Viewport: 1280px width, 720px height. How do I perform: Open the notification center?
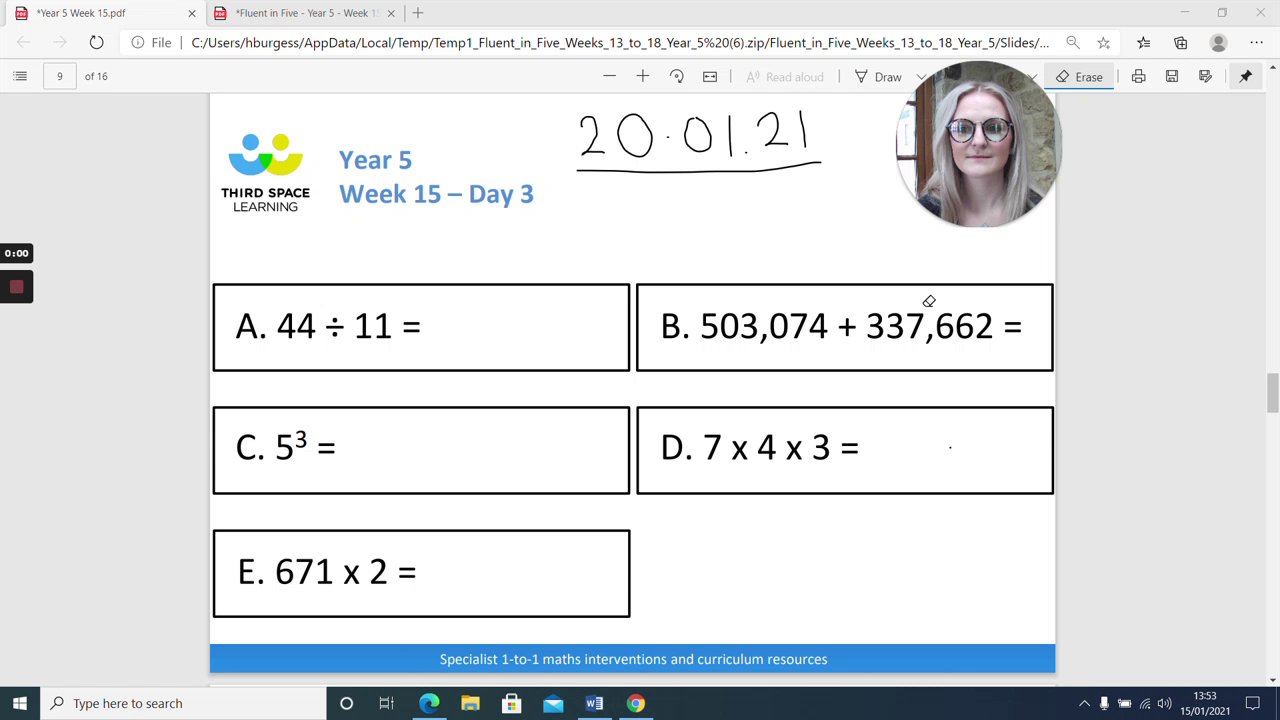pos(1256,703)
